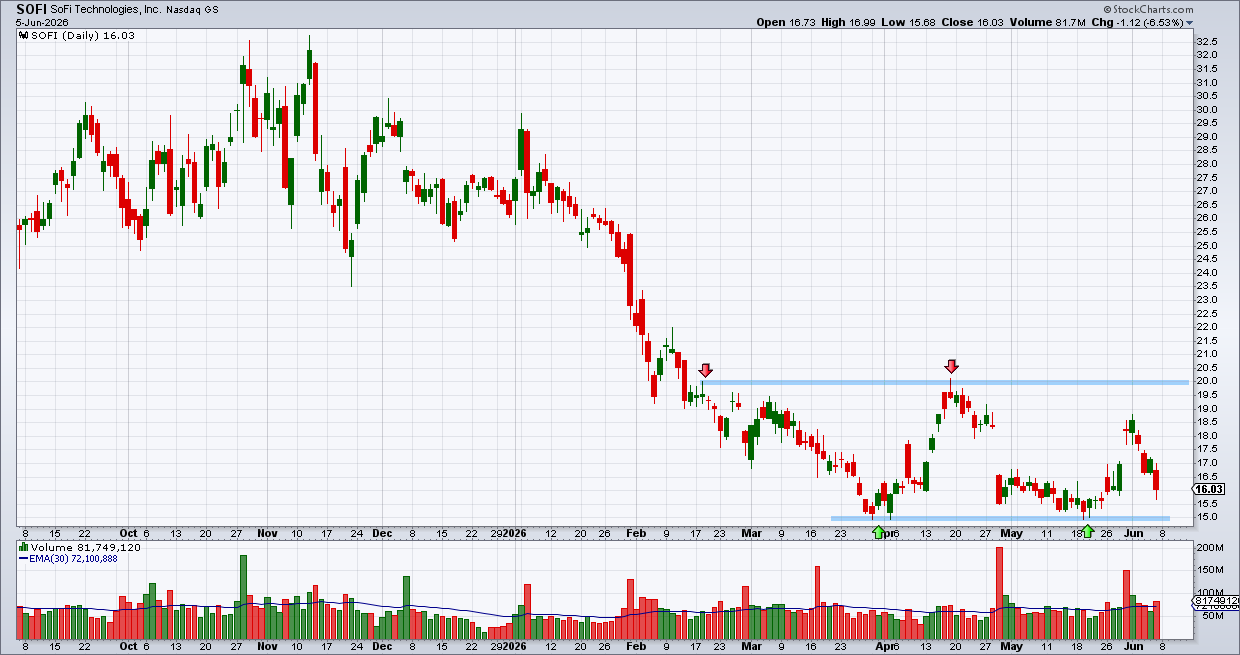Select the green up arrow in late May

[x=1087, y=531]
